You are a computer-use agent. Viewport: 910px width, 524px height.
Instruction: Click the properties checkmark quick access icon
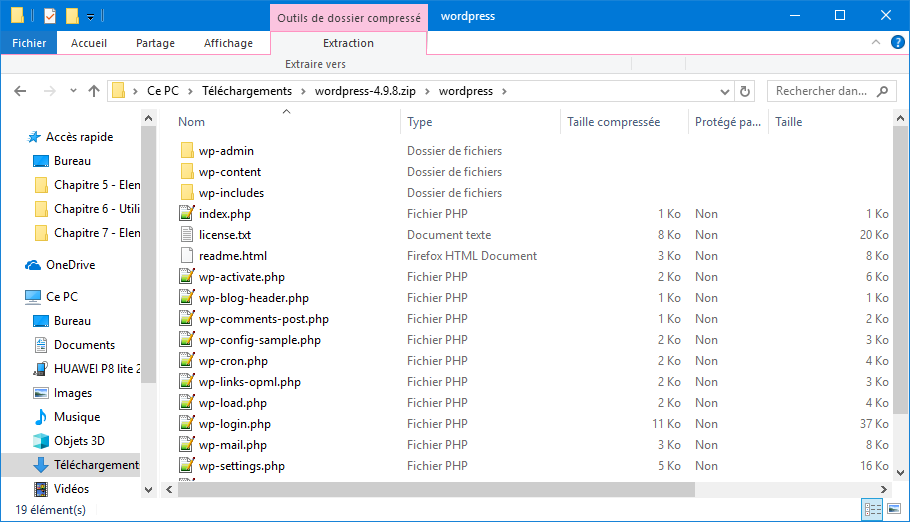(50, 16)
